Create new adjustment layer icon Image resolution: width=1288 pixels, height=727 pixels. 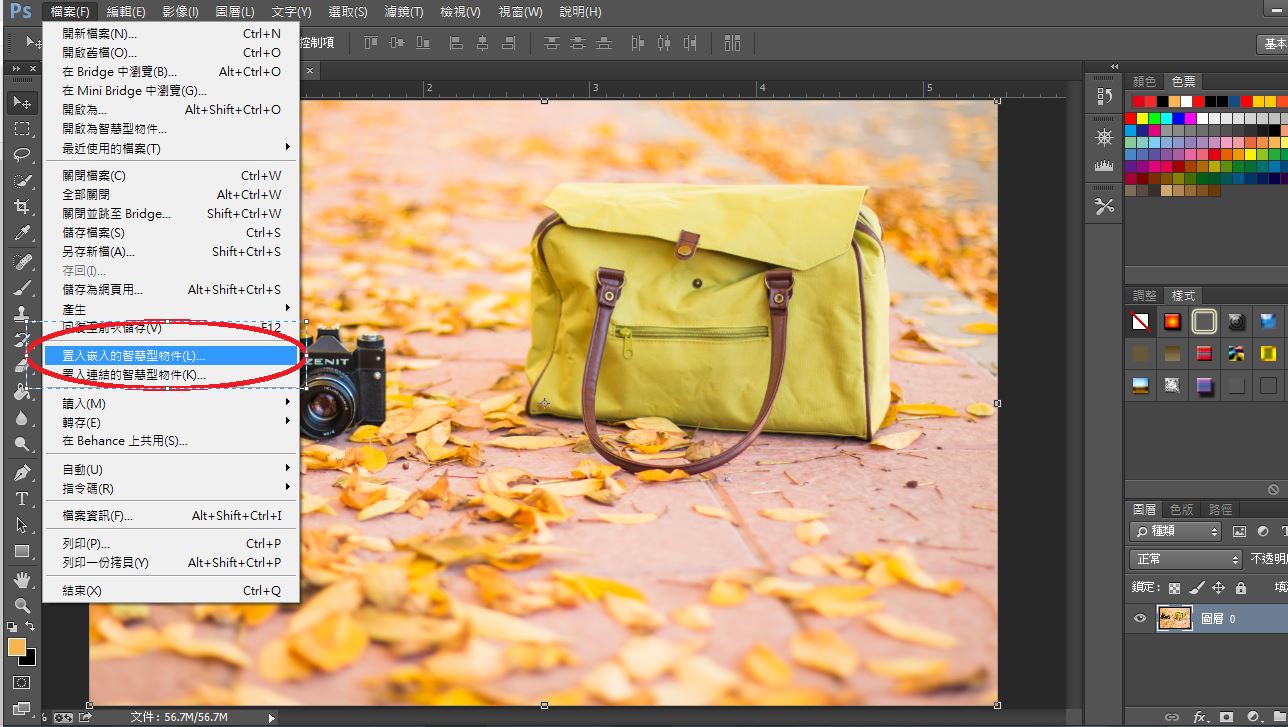[x=1253, y=717]
